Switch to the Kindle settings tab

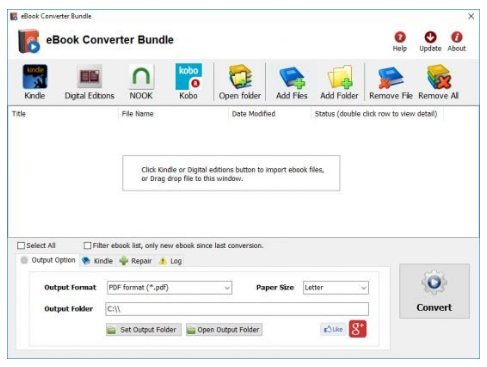coord(98,261)
